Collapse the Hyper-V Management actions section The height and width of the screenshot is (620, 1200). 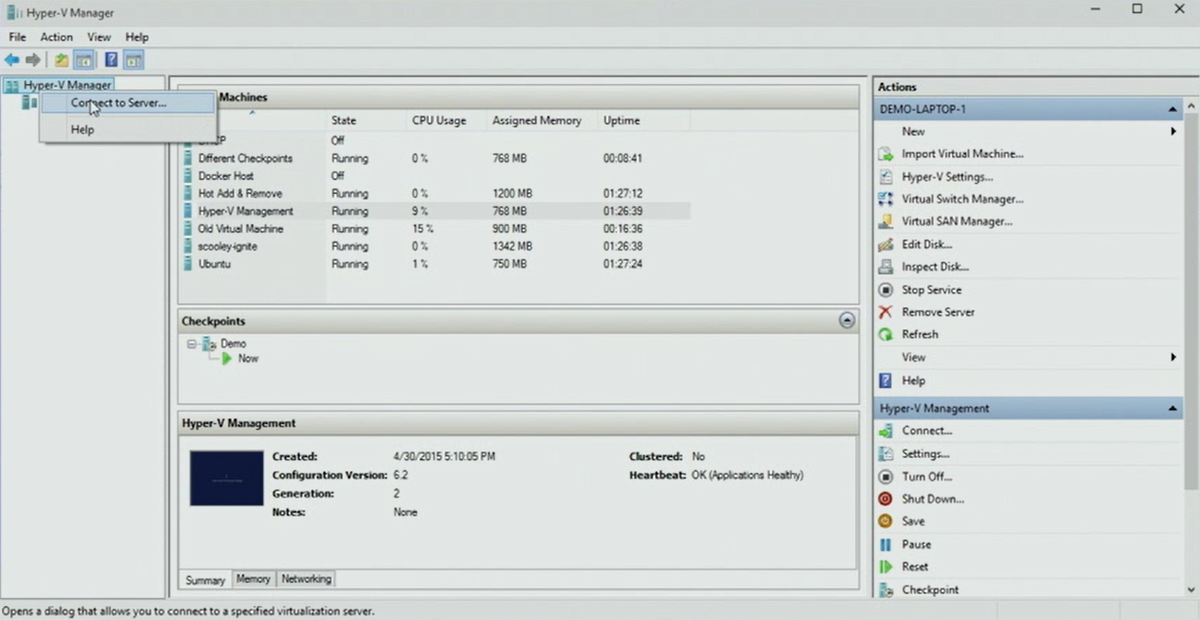1172,408
